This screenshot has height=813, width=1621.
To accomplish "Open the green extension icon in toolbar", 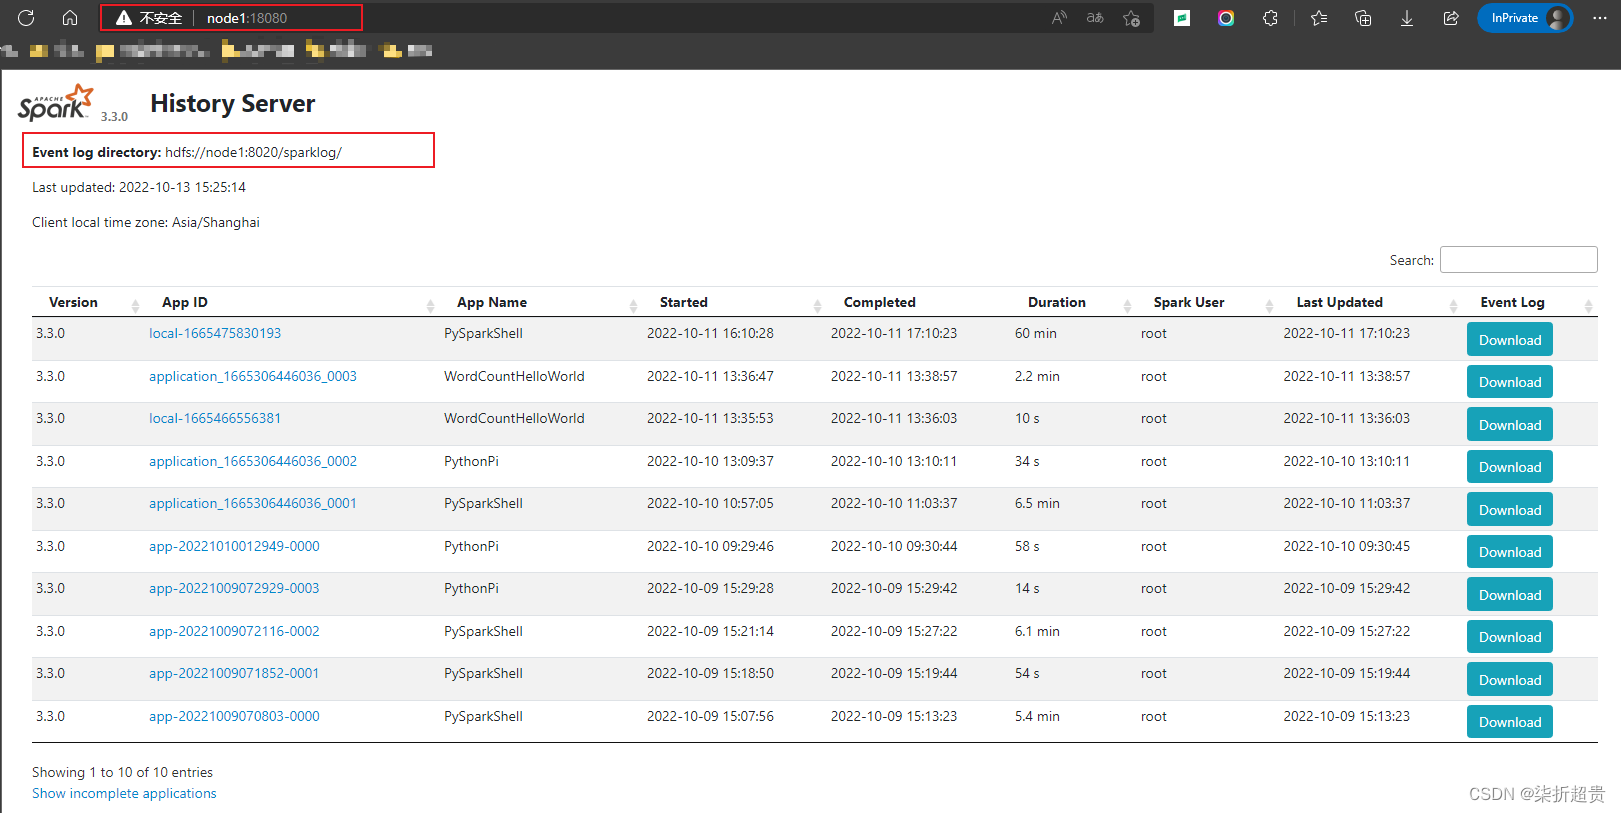I will click(x=1182, y=18).
